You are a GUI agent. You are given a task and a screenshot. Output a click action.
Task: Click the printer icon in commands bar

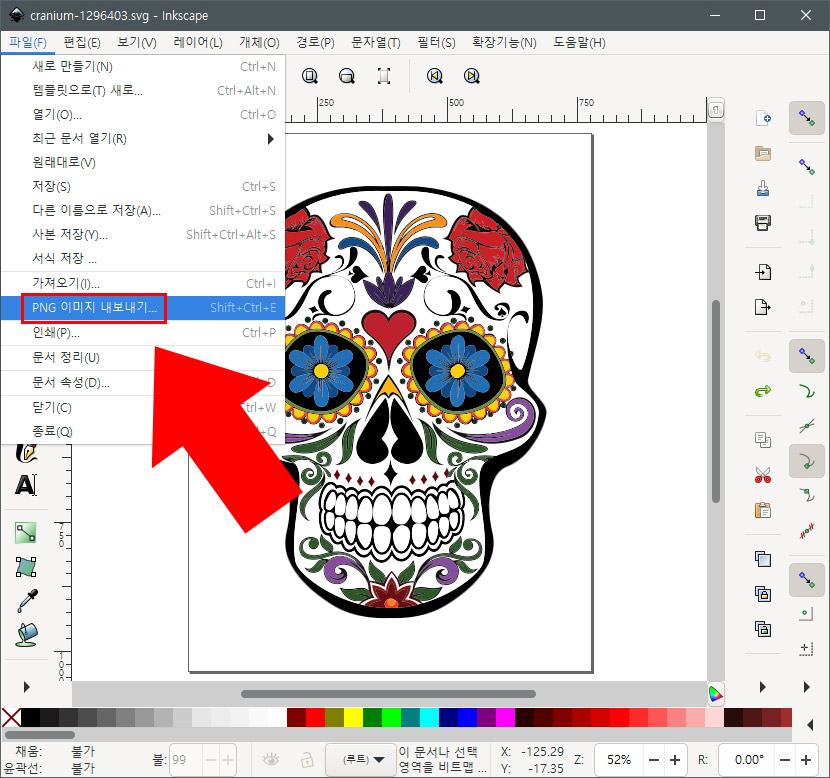(763, 223)
